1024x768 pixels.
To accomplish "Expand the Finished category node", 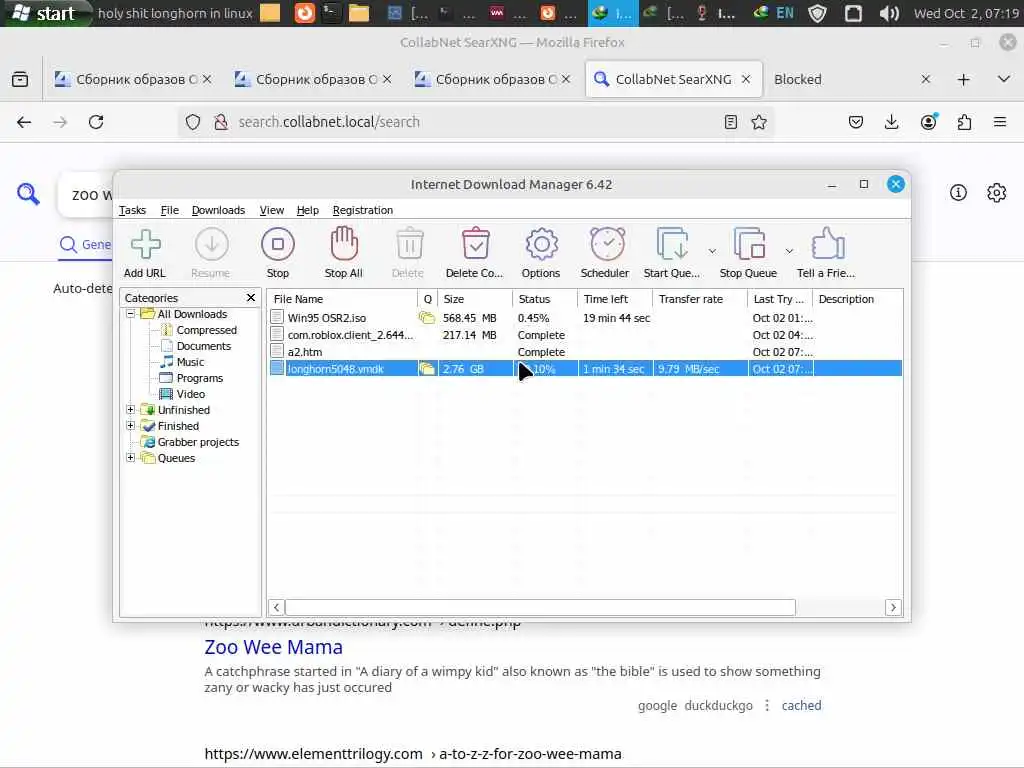I will click(131, 426).
